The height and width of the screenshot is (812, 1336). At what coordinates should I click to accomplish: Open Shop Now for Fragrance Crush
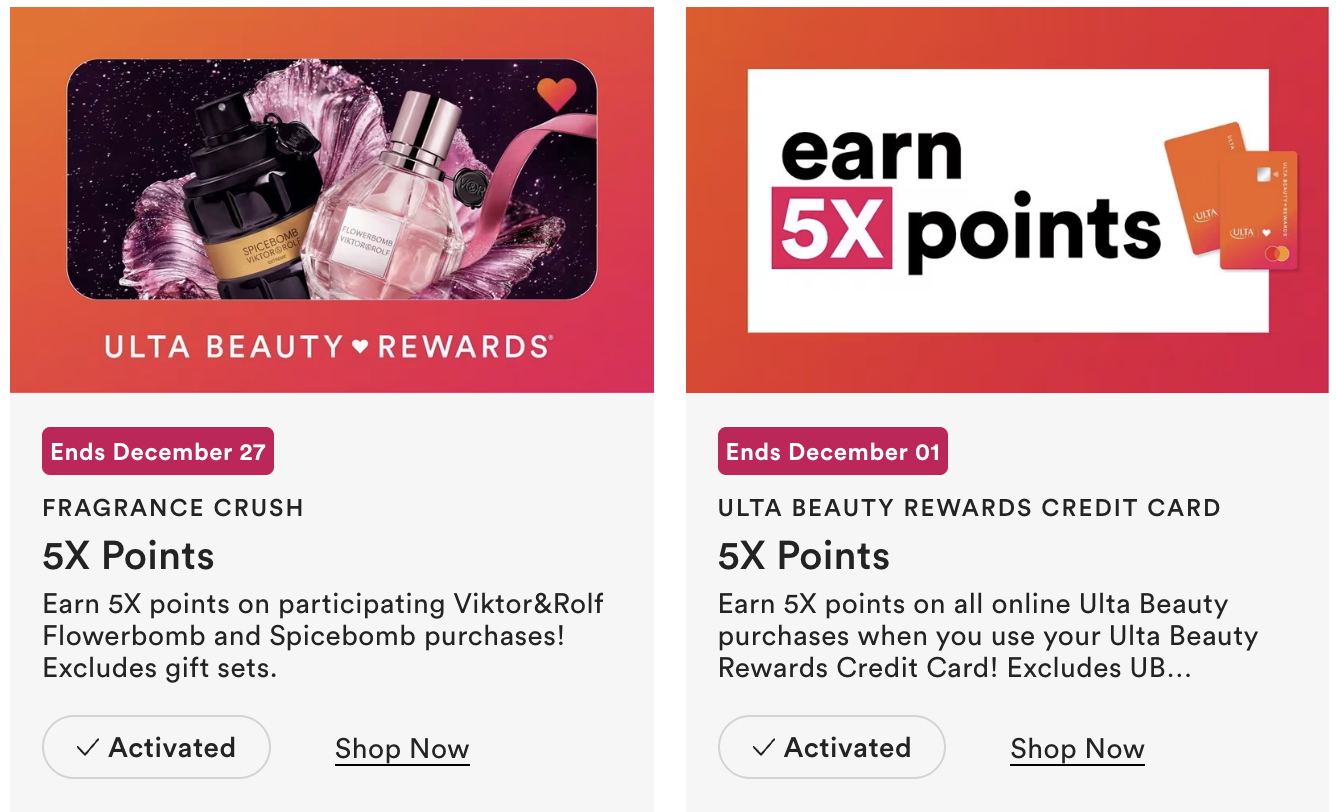402,749
